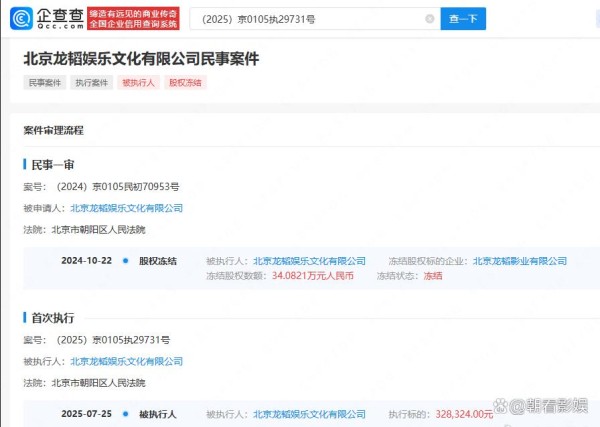Clear the search box with the X icon
The width and height of the screenshot is (600, 427).
pos(430,18)
